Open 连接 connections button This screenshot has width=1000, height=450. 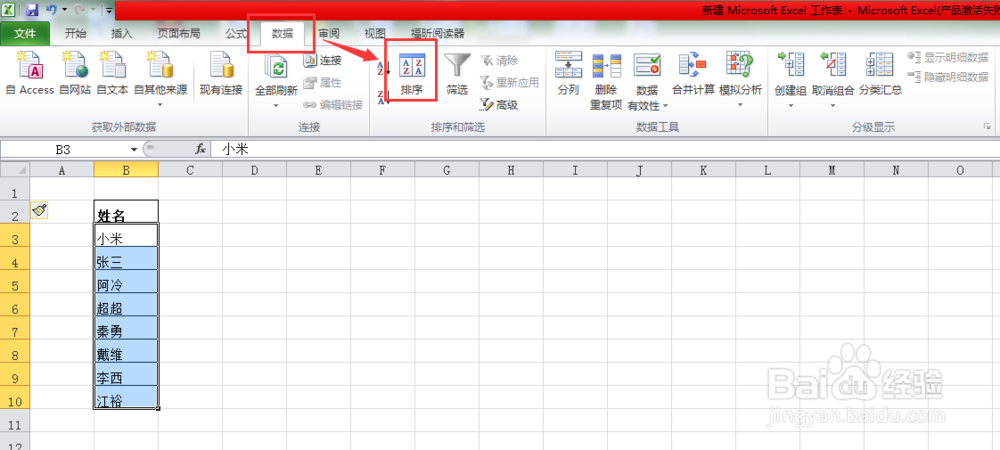323,61
